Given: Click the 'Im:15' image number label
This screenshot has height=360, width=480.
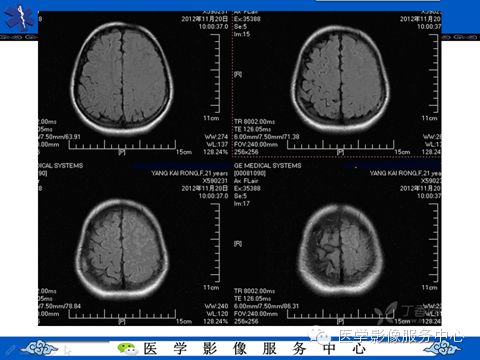Looking at the screenshot, I should [242, 34].
